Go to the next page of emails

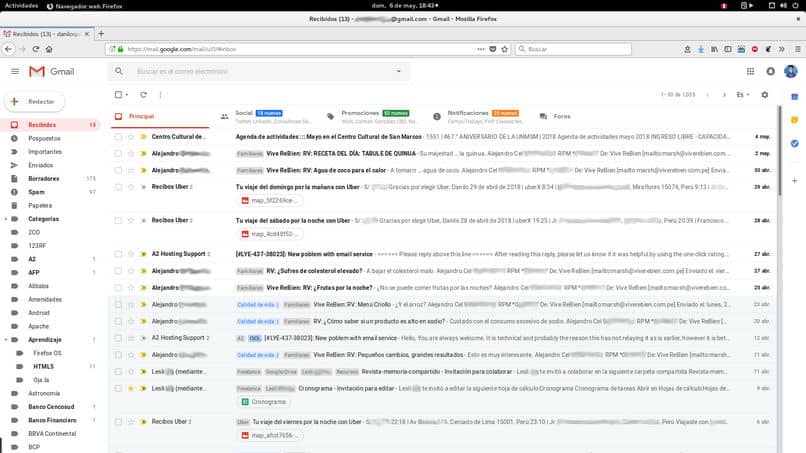[x=724, y=95]
